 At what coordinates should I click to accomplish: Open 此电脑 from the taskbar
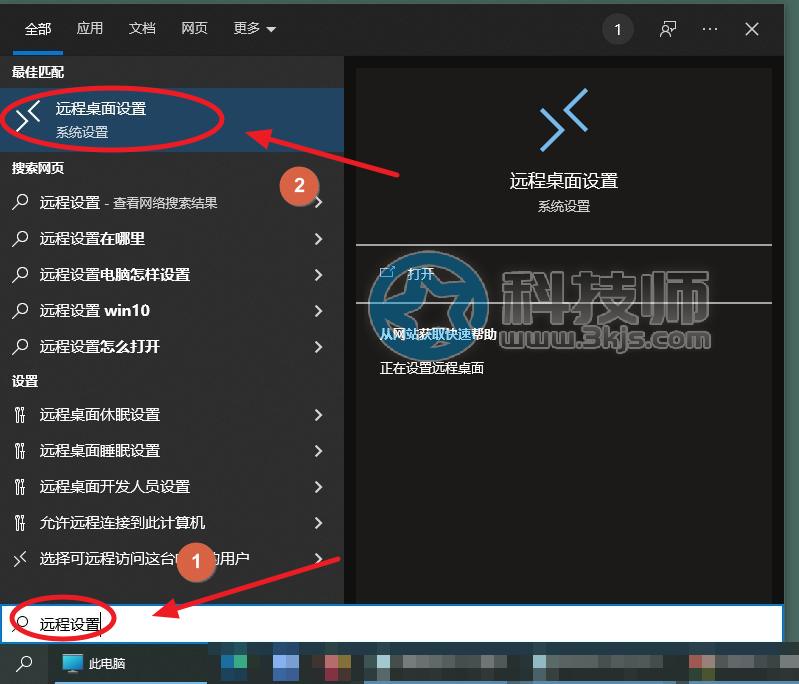130,663
